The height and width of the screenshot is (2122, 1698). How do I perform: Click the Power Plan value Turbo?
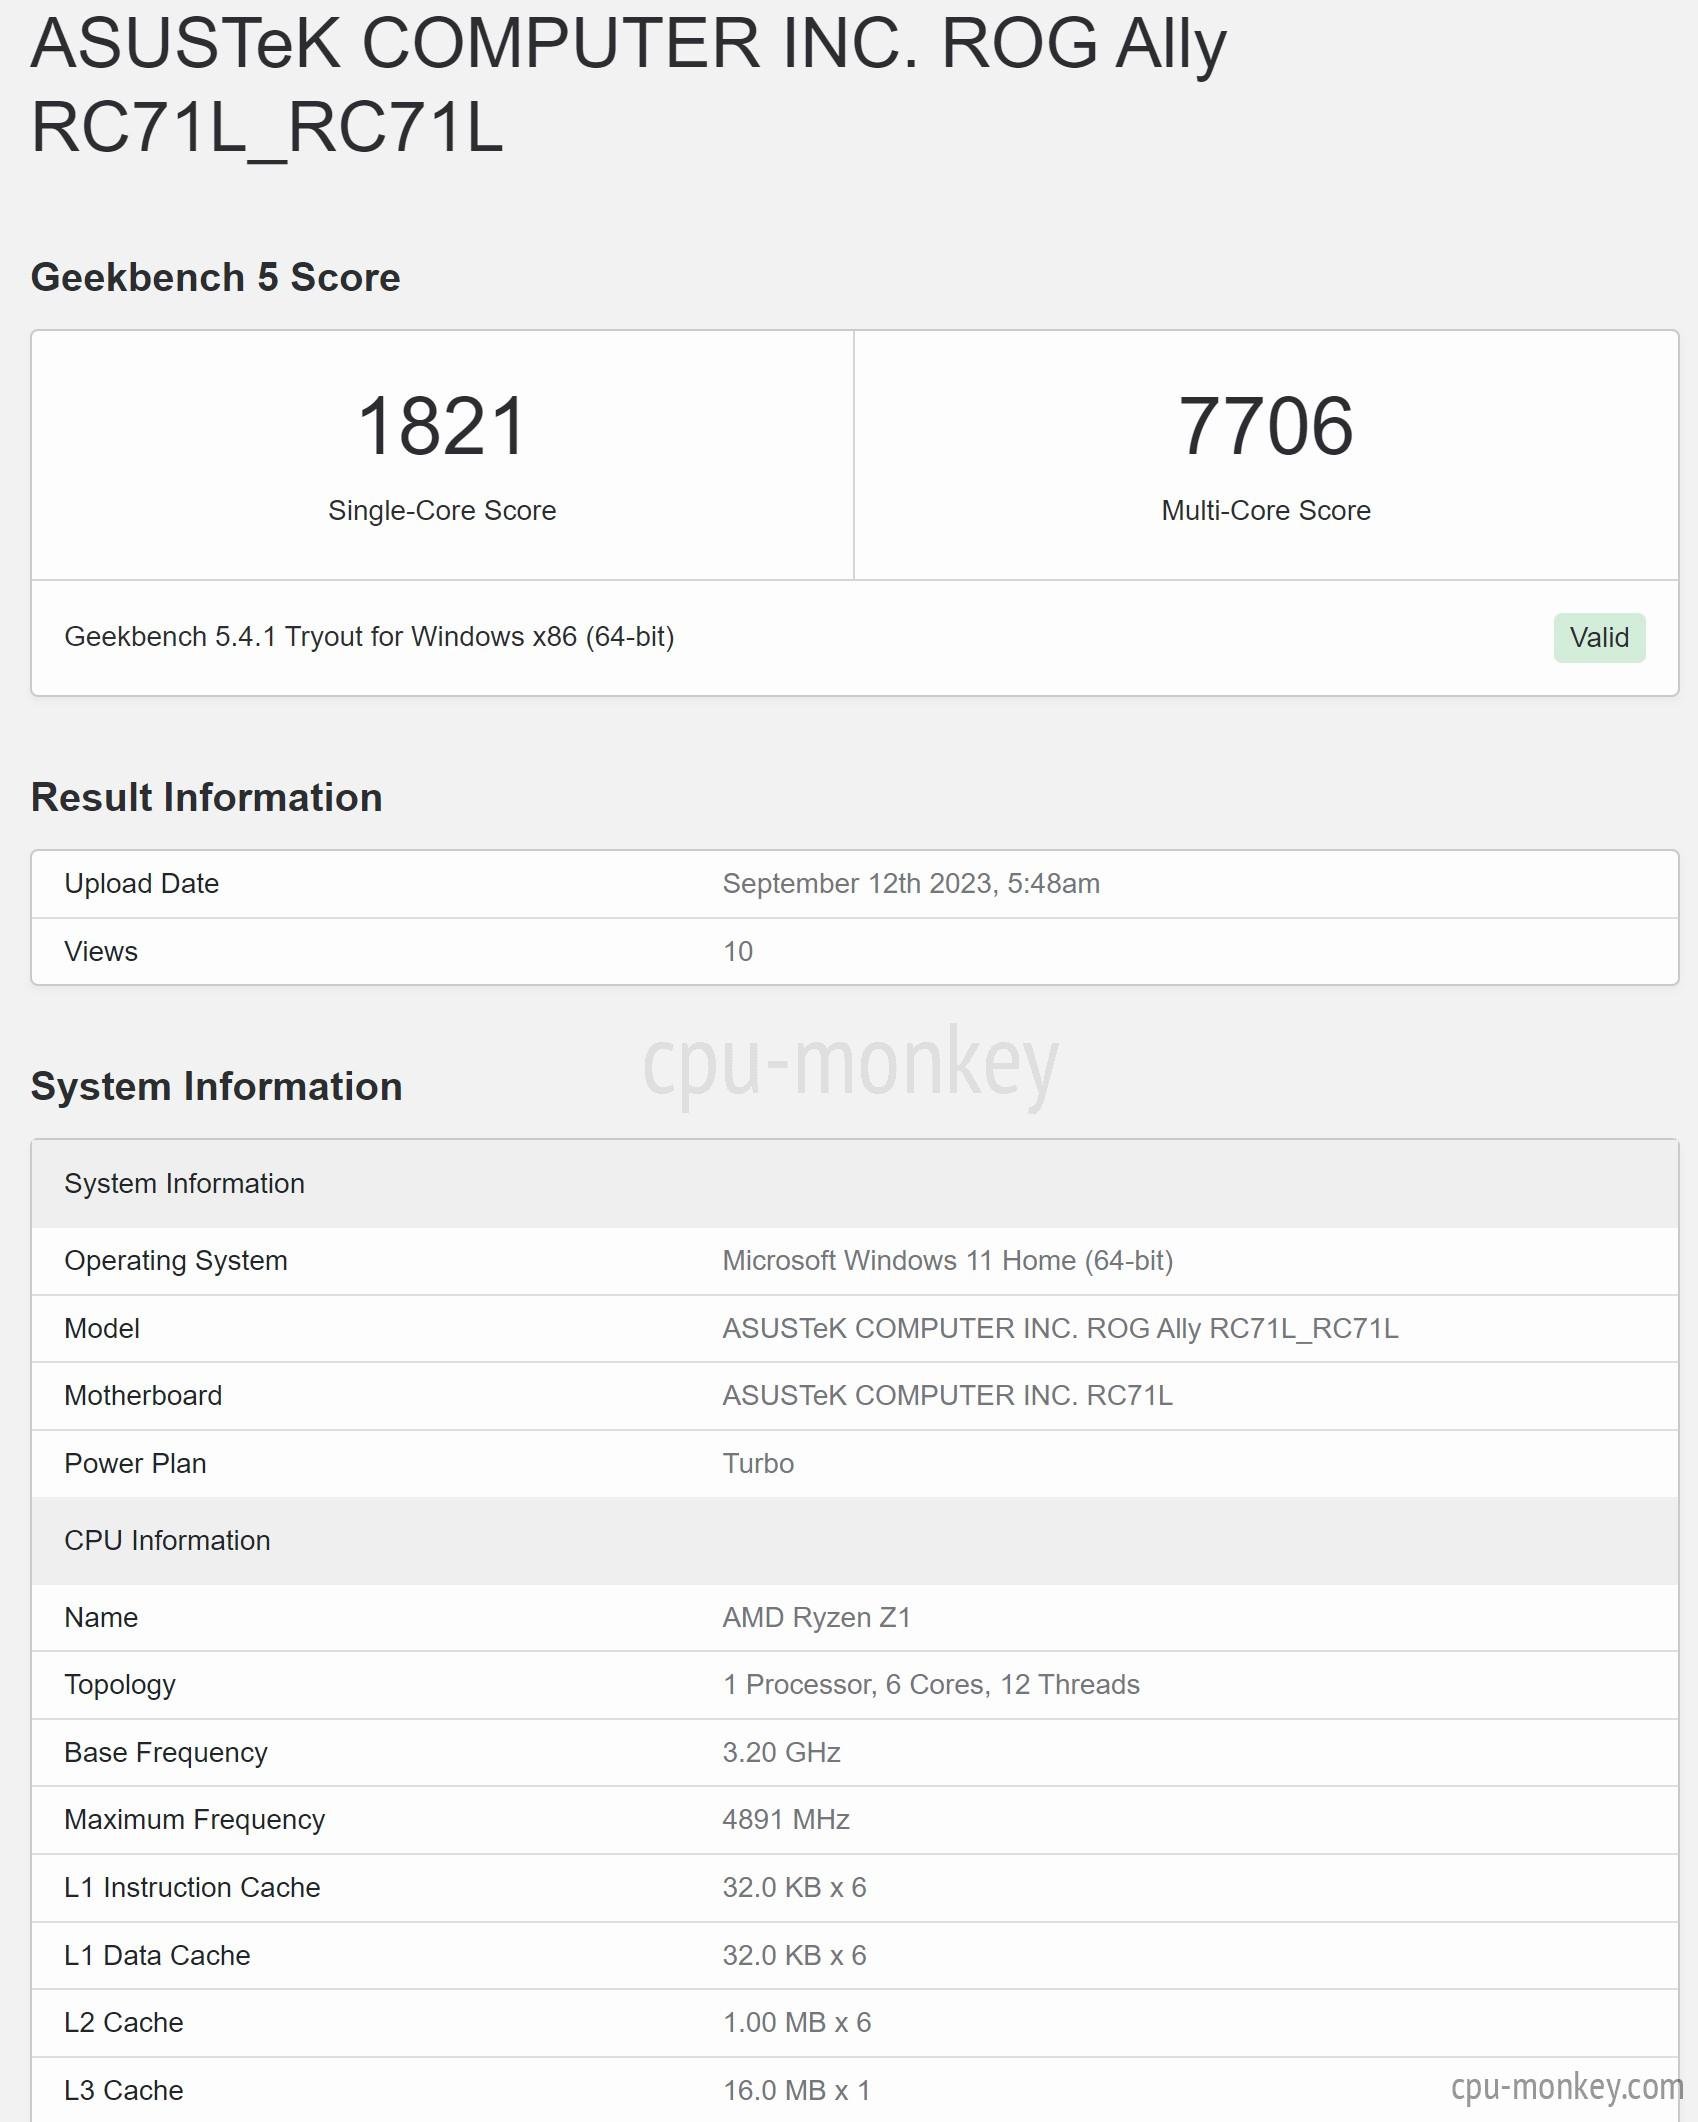tap(758, 1463)
